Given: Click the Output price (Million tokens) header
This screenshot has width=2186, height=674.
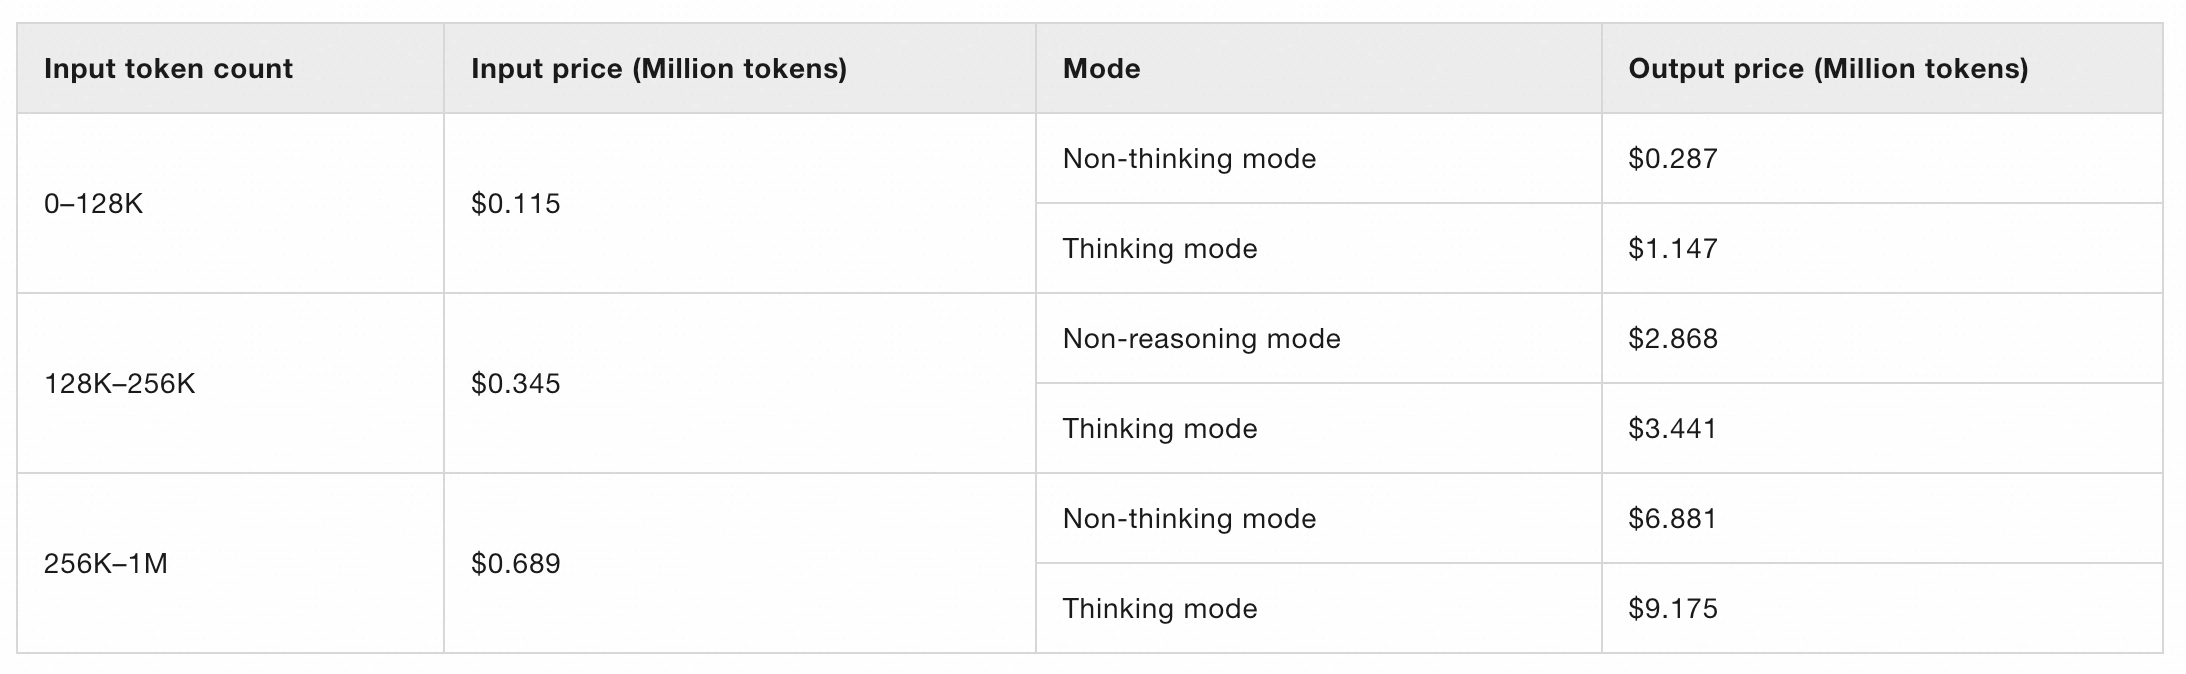Looking at the screenshot, I should (1828, 69).
